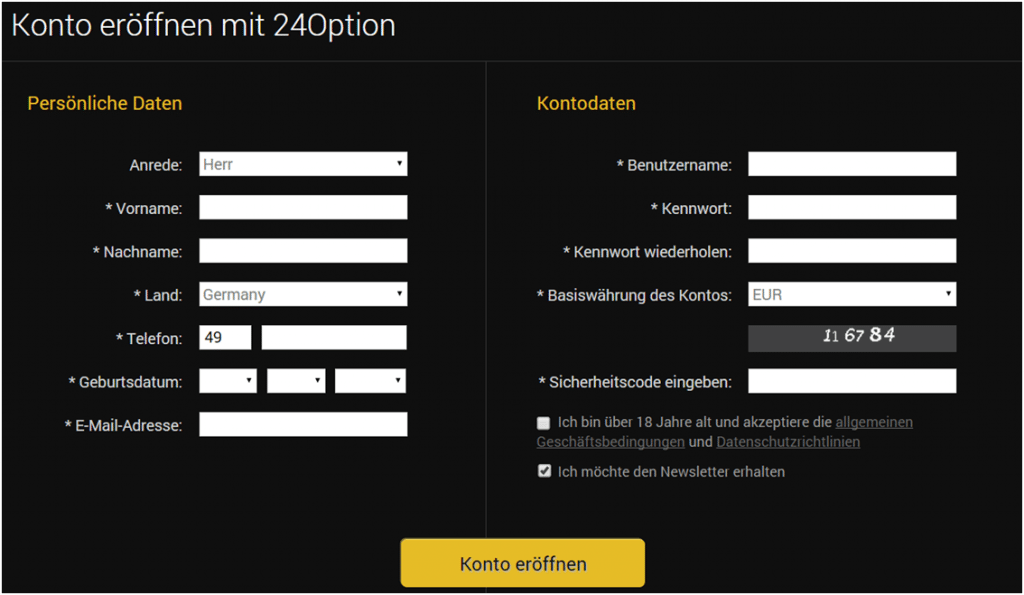Check the over 18 years acceptance checkbox
This screenshot has width=1024, height=595.
pyautogui.click(x=543, y=423)
